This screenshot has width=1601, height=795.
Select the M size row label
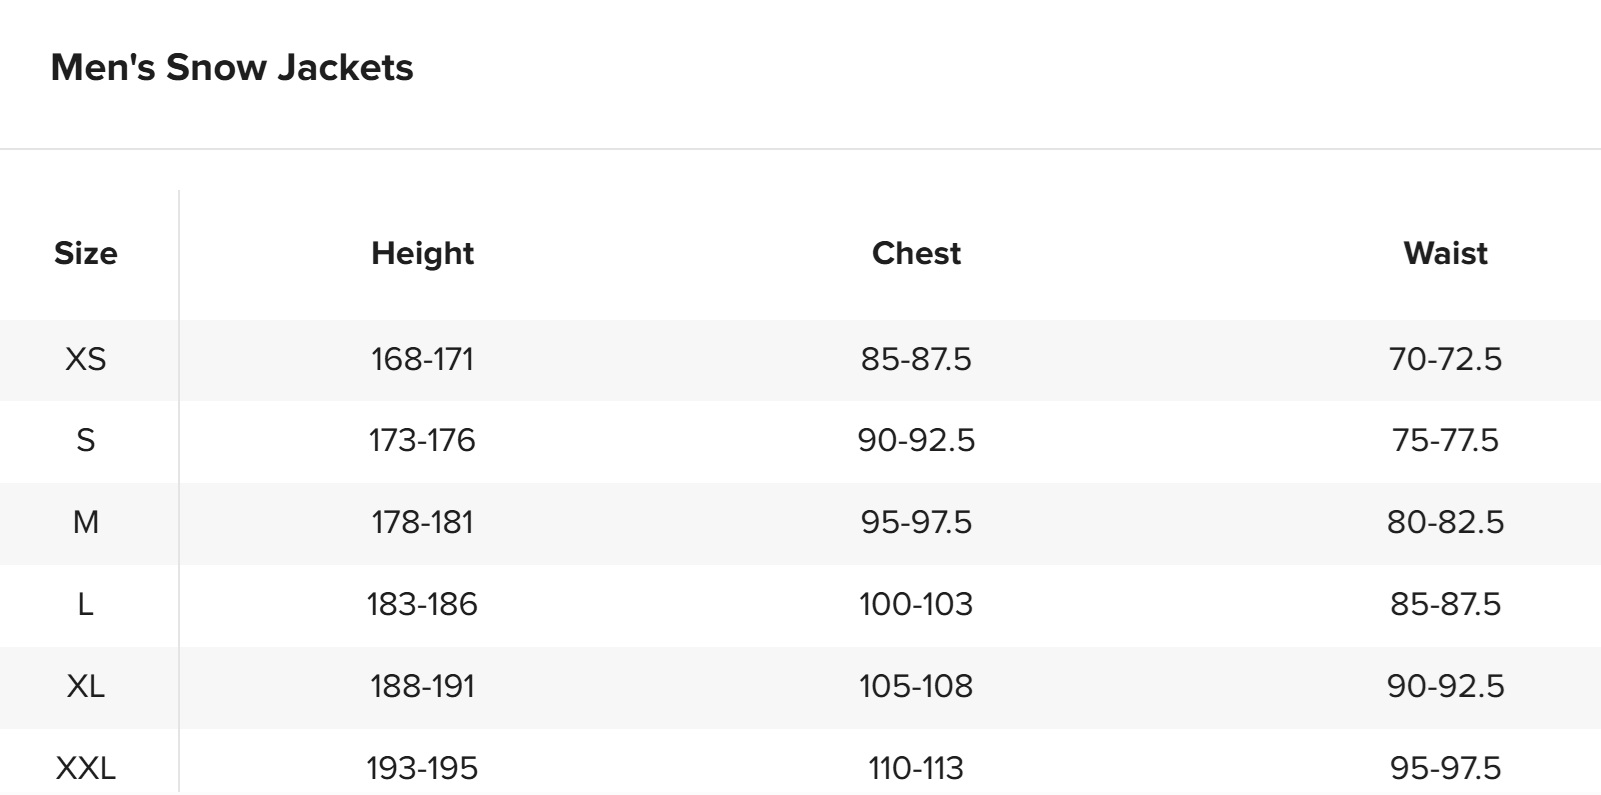click(x=86, y=523)
